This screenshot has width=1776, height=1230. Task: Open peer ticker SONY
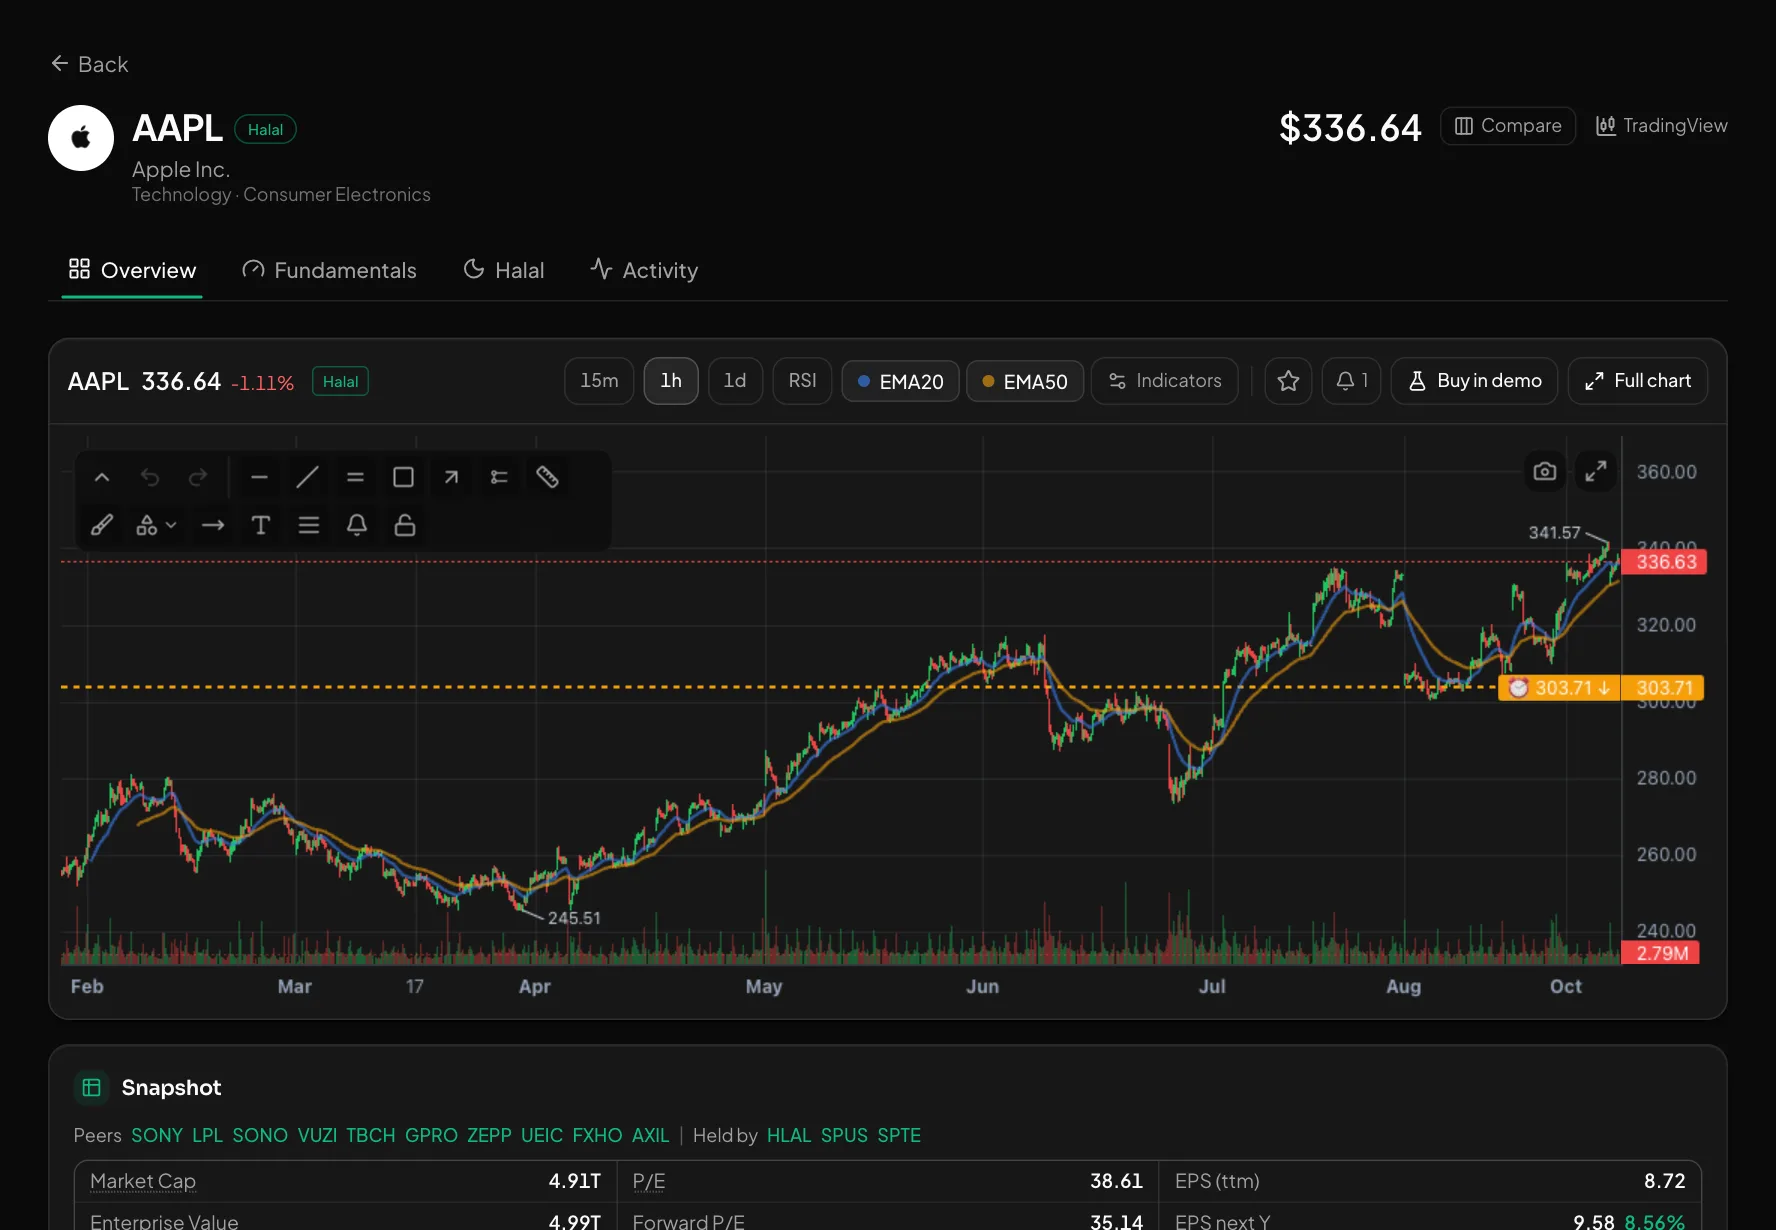pyautogui.click(x=157, y=1136)
